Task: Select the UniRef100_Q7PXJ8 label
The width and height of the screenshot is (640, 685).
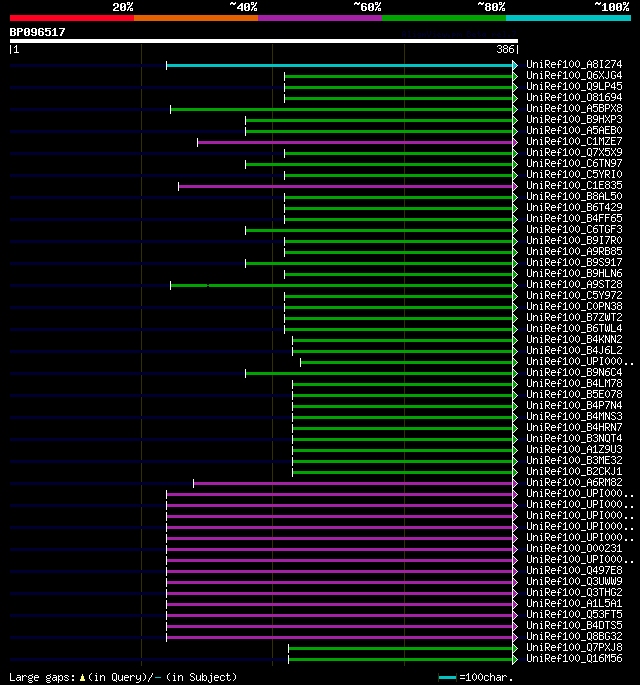Action: click(574, 647)
